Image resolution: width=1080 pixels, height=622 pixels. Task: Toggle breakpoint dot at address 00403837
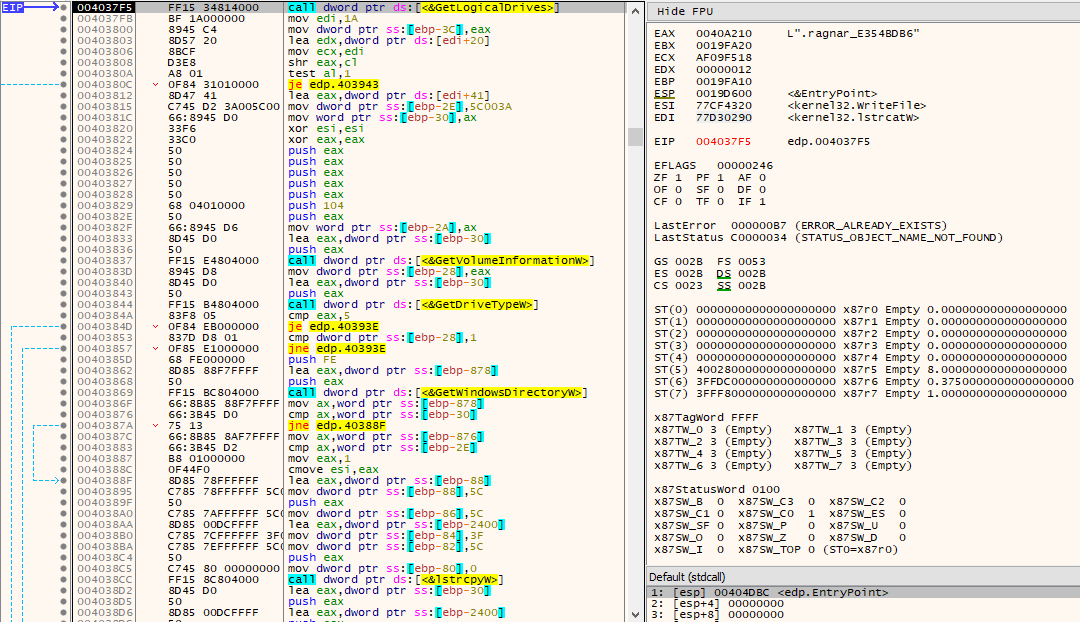63,260
